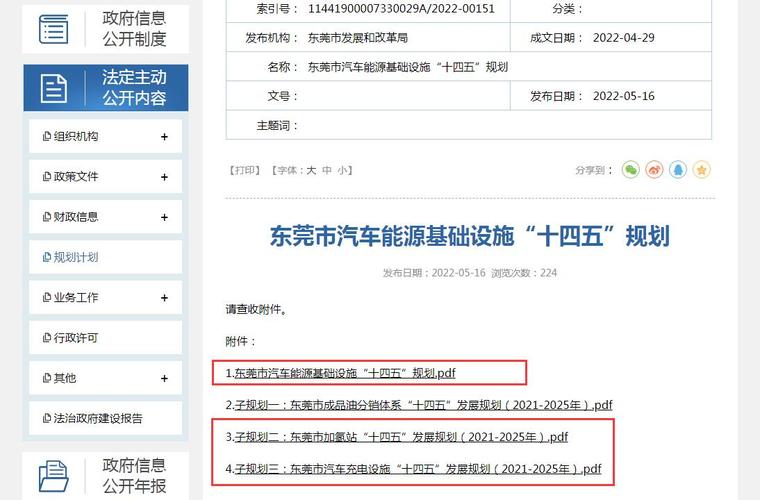Set font size to 大

tap(311, 171)
